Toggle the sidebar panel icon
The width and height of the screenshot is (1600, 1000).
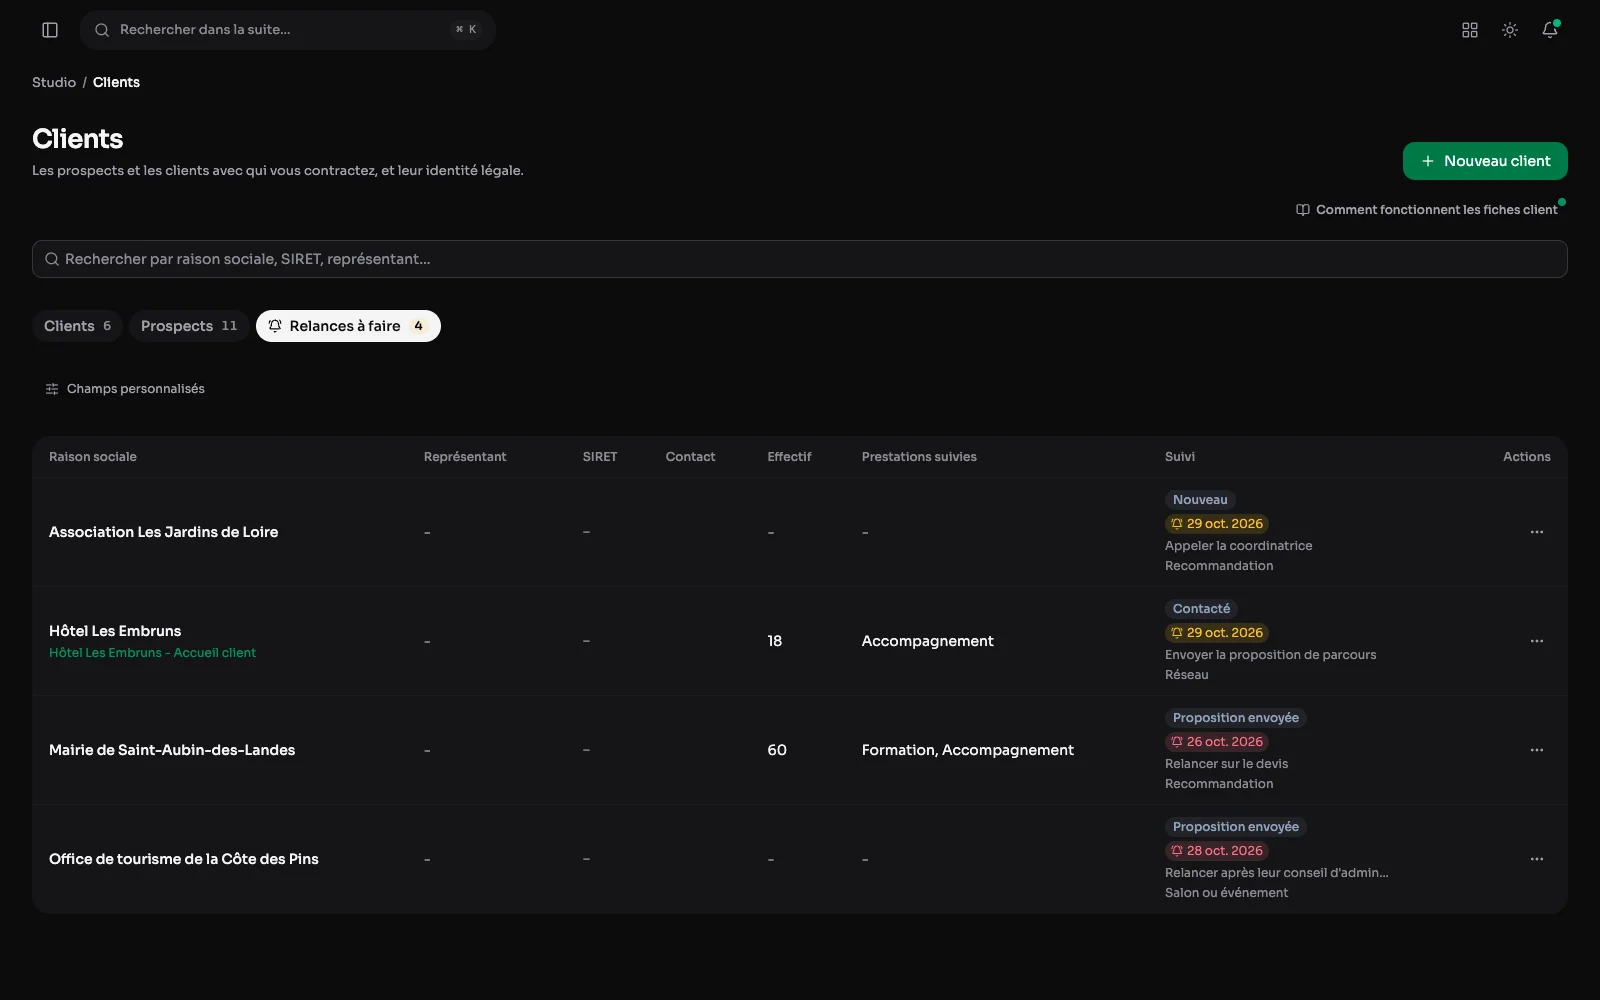coord(50,30)
